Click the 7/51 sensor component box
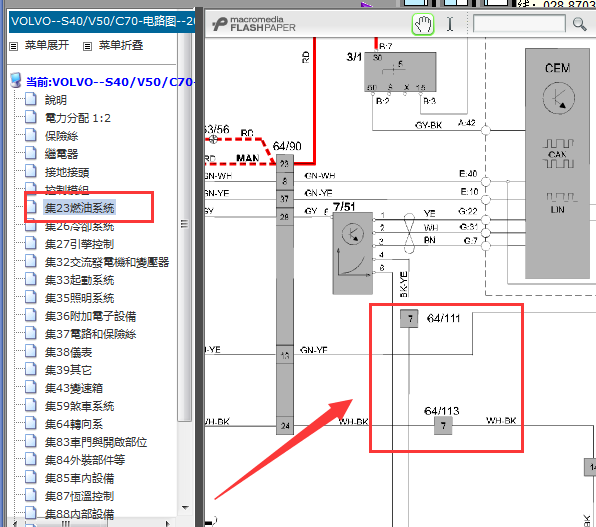The height and width of the screenshot is (527, 596). (x=352, y=253)
